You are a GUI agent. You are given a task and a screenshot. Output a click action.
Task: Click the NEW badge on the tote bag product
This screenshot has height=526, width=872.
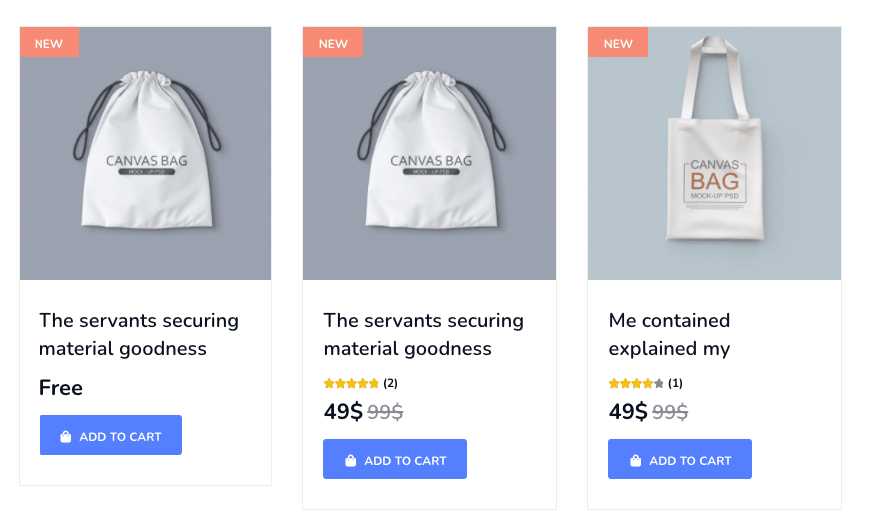tap(618, 43)
